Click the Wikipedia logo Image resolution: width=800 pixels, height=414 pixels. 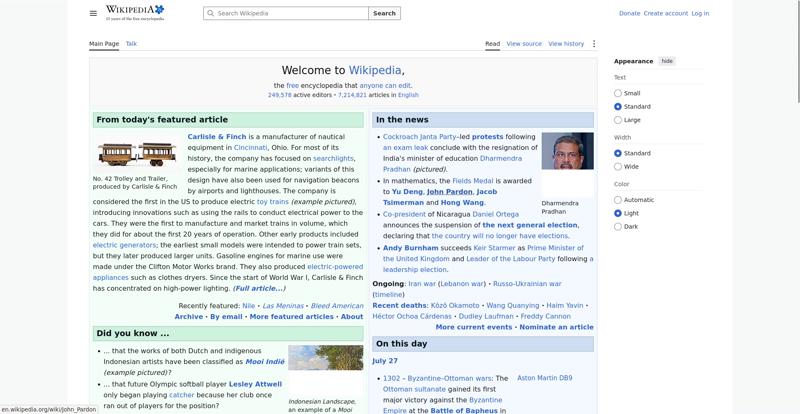click(135, 13)
